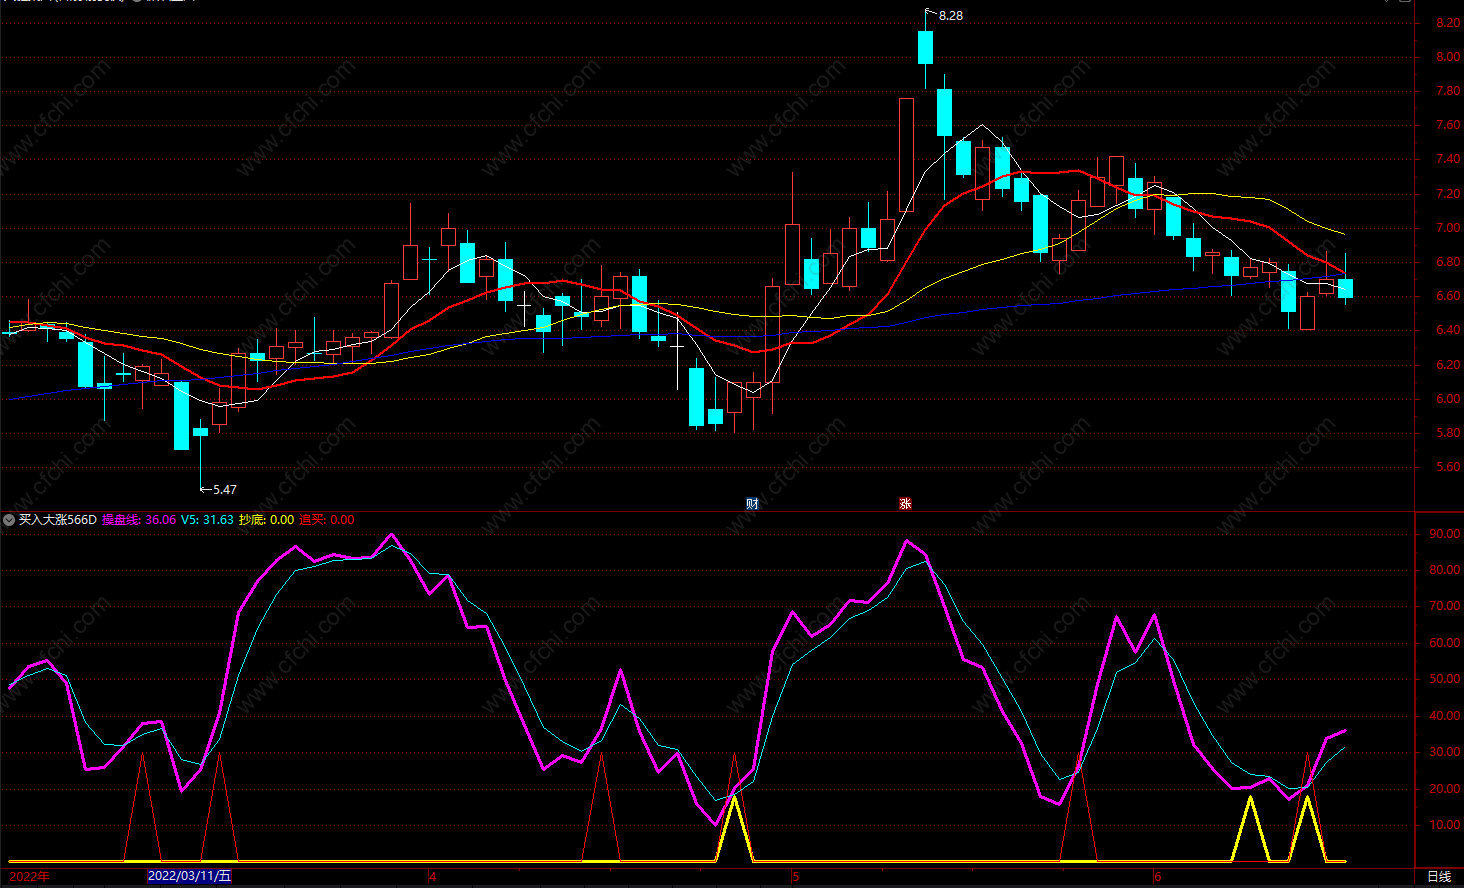Select the V5: 31.63 indicator value
Image resolution: width=1464 pixels, height=888 pixels.
pyautogui.click(x=207, y=520)
